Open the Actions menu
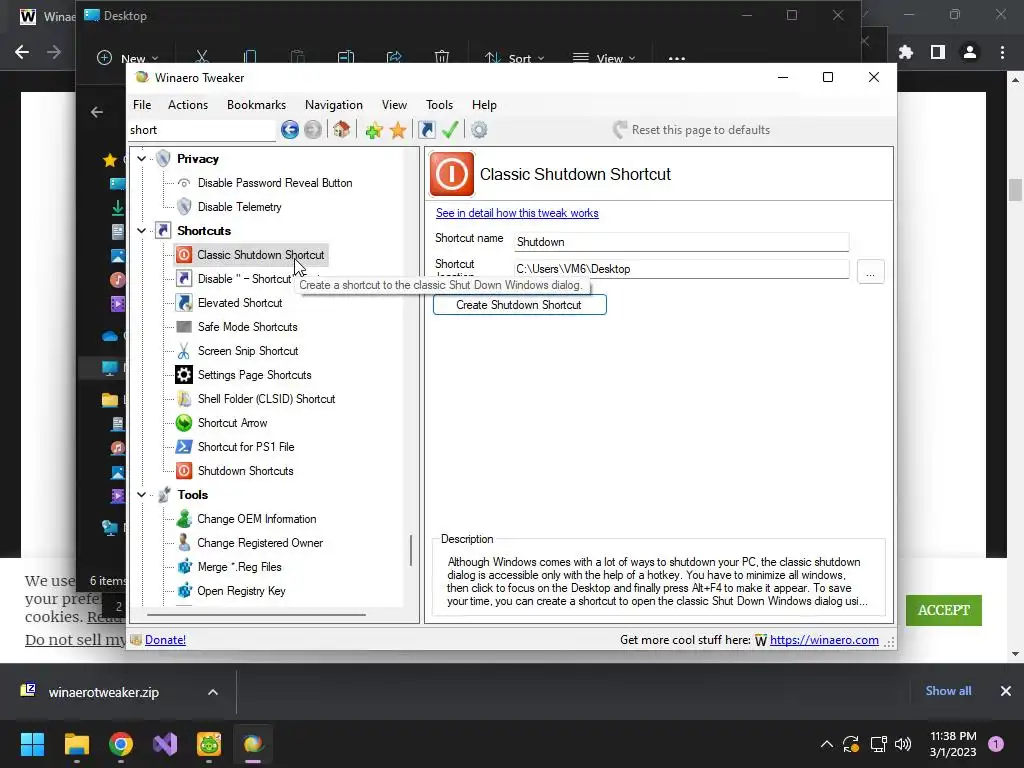 point(188,104)
